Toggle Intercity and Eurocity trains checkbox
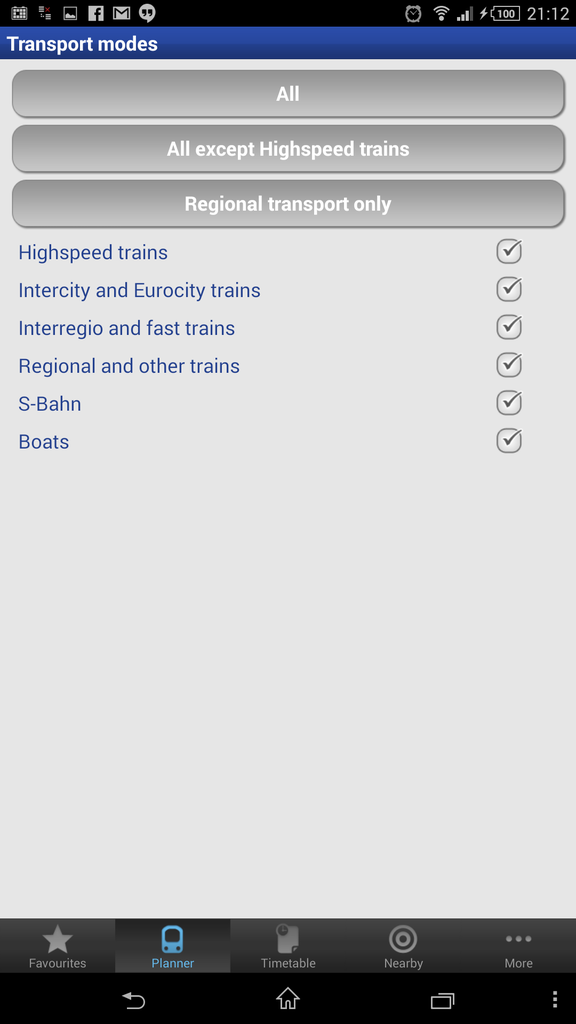Image resolution: width=576 pixels, height=1024 pixels. [509, 289]
